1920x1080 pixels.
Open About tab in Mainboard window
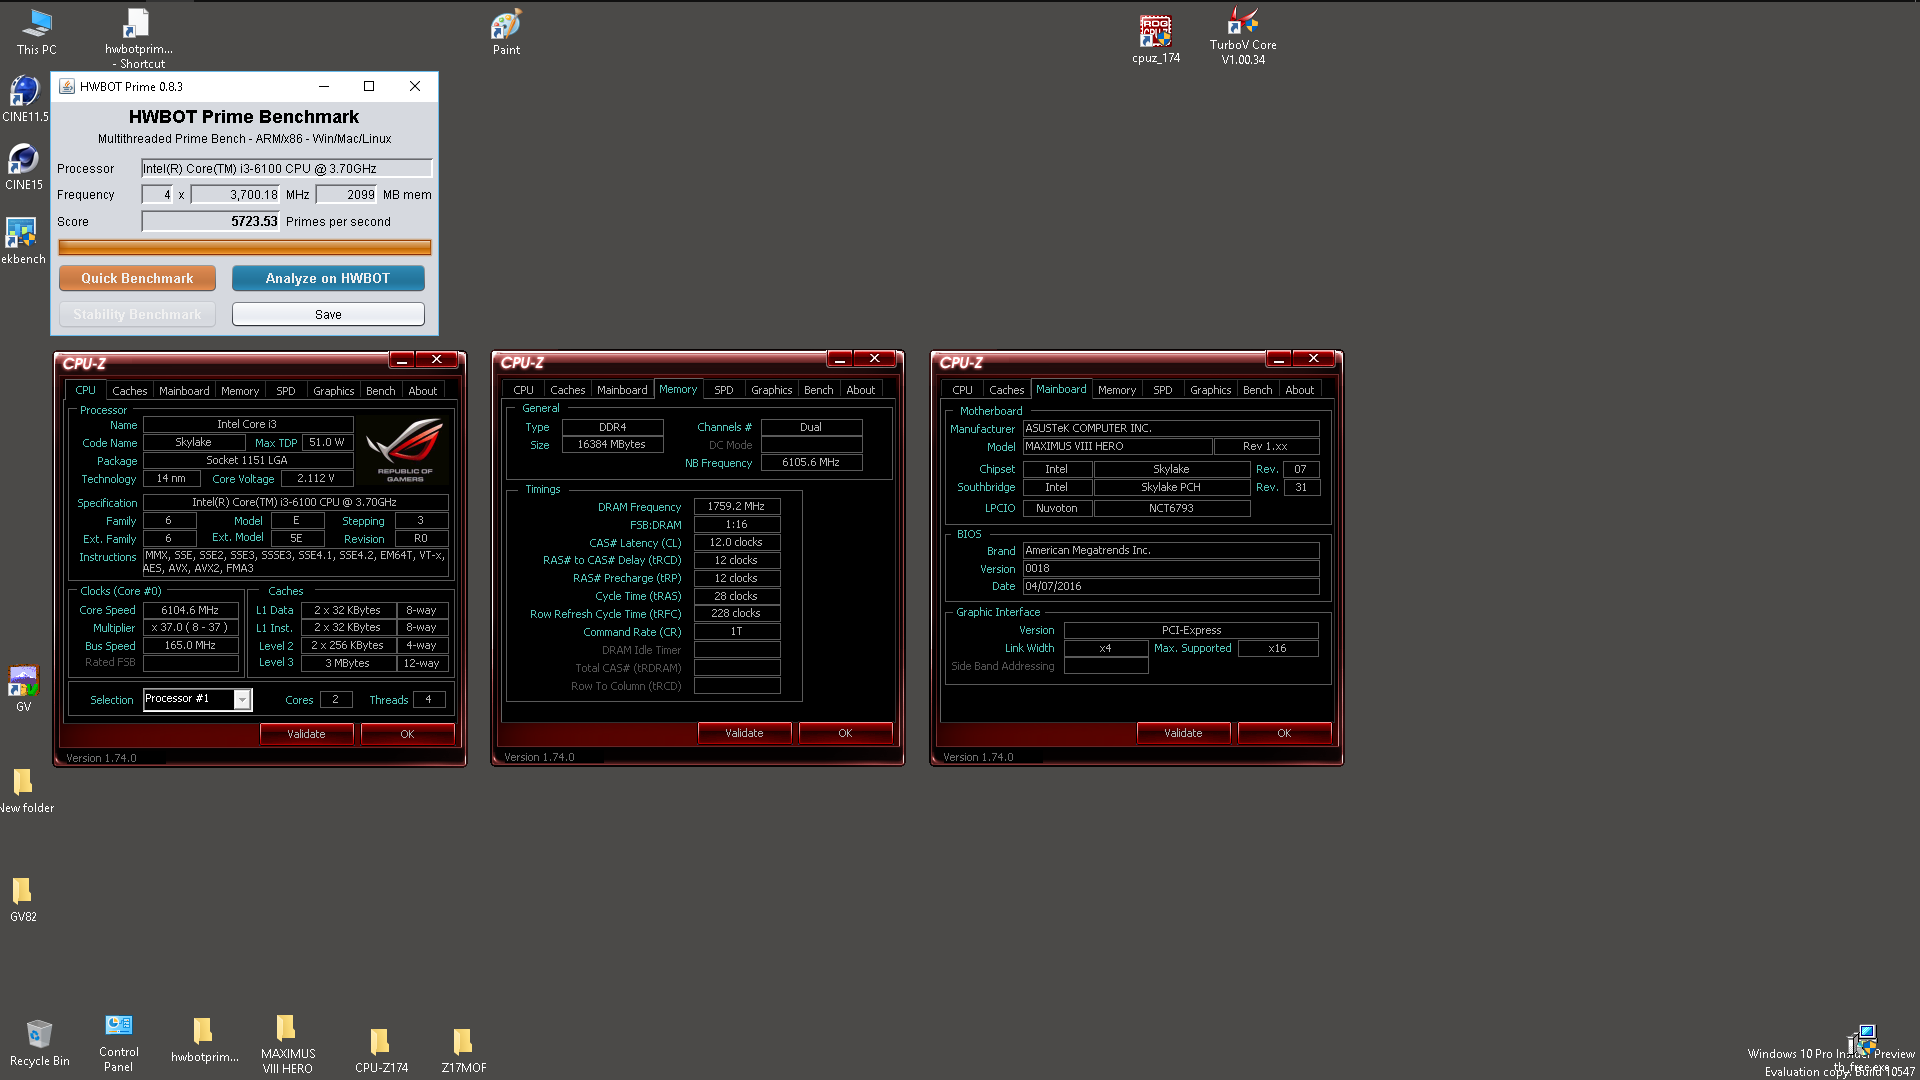[1299, 390]
